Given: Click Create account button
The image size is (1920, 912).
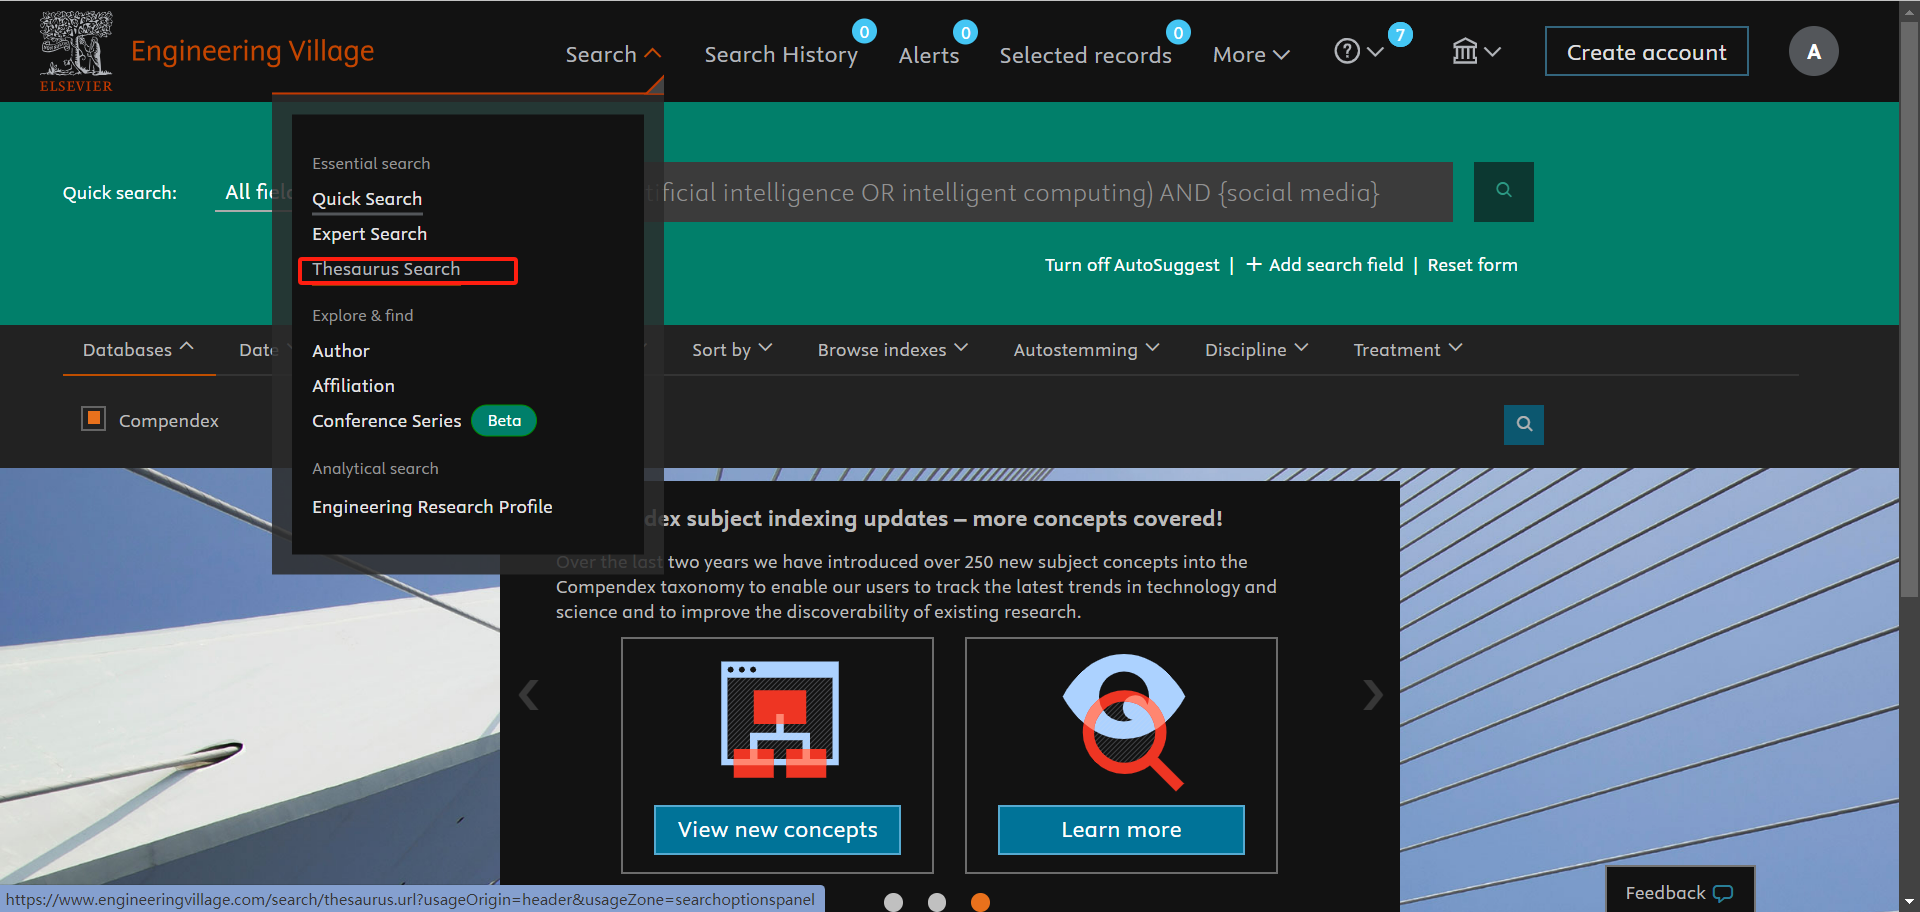Looking at the screenshot, I should 1646,51.
